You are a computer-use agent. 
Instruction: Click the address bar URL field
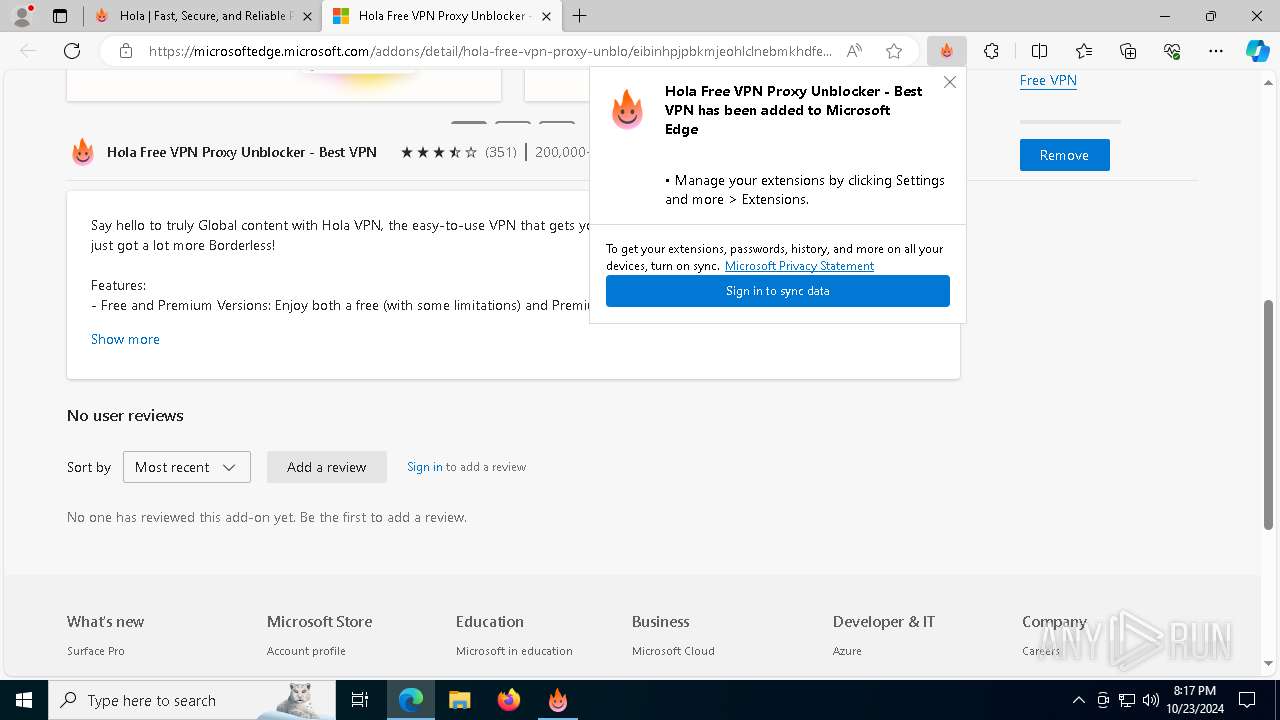click(x=490, y=51)
